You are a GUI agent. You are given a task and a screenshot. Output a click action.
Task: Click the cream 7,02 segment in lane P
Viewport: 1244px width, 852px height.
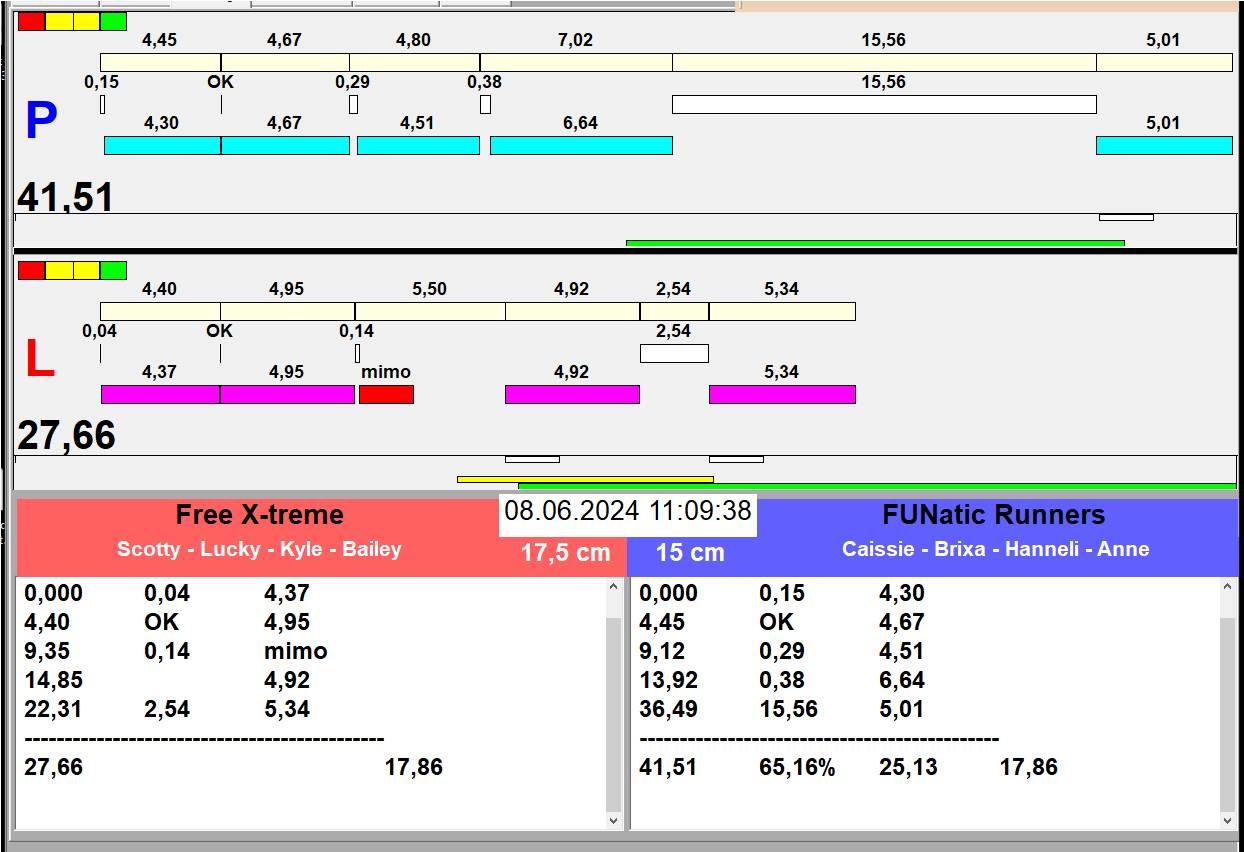pyautogui.click(x=575, y=62)
